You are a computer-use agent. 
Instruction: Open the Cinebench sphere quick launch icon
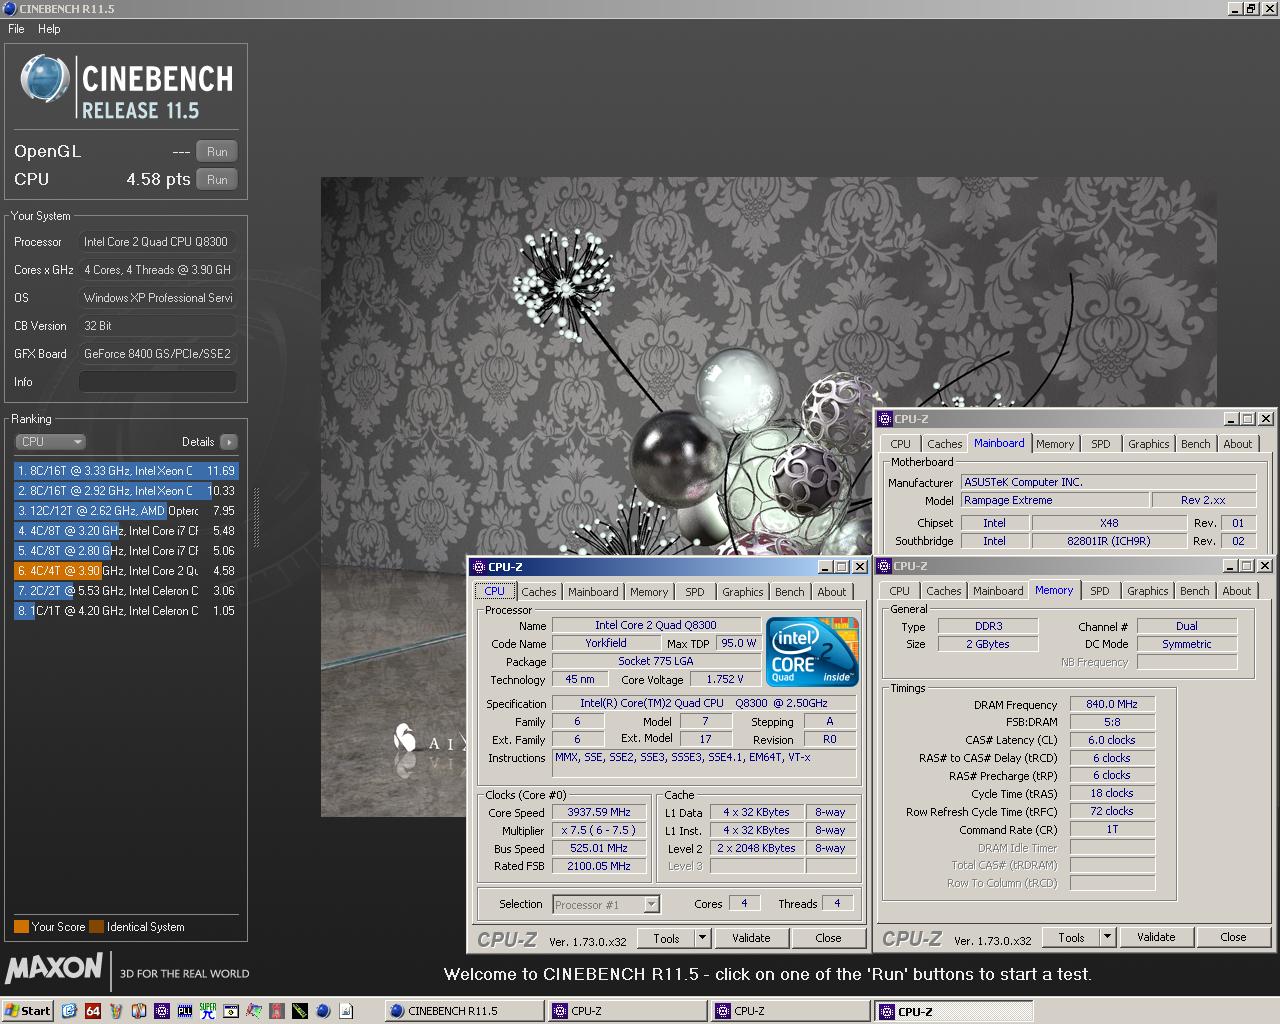click(x=323, y=1011)
